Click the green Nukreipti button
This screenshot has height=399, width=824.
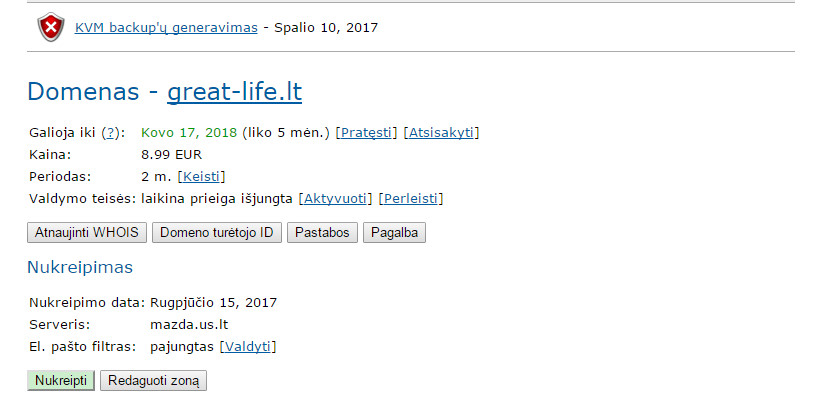tap(61, 381)
